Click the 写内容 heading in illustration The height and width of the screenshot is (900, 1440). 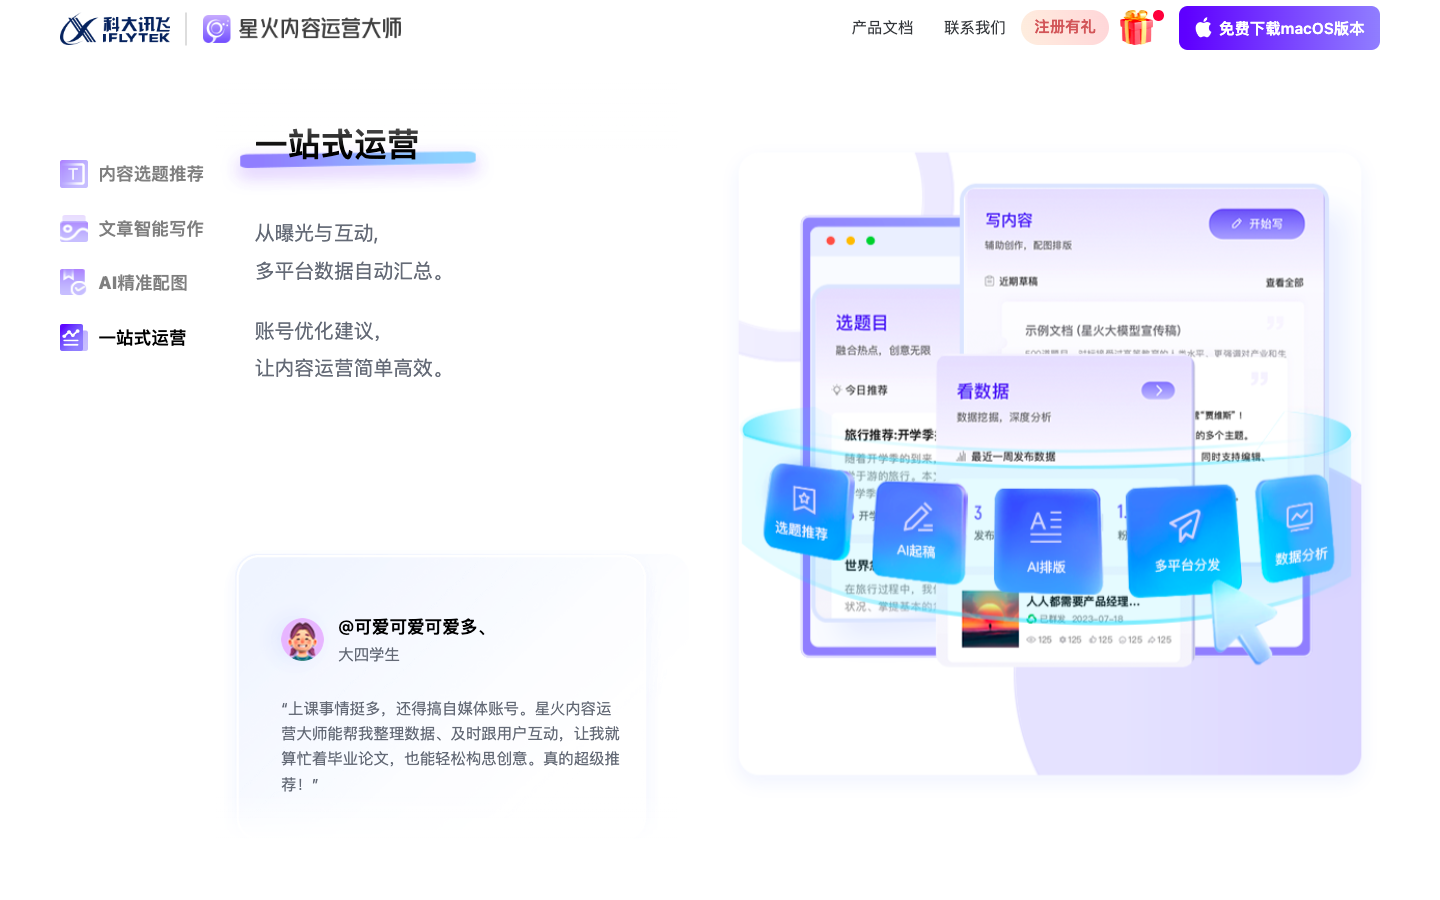1008,220
